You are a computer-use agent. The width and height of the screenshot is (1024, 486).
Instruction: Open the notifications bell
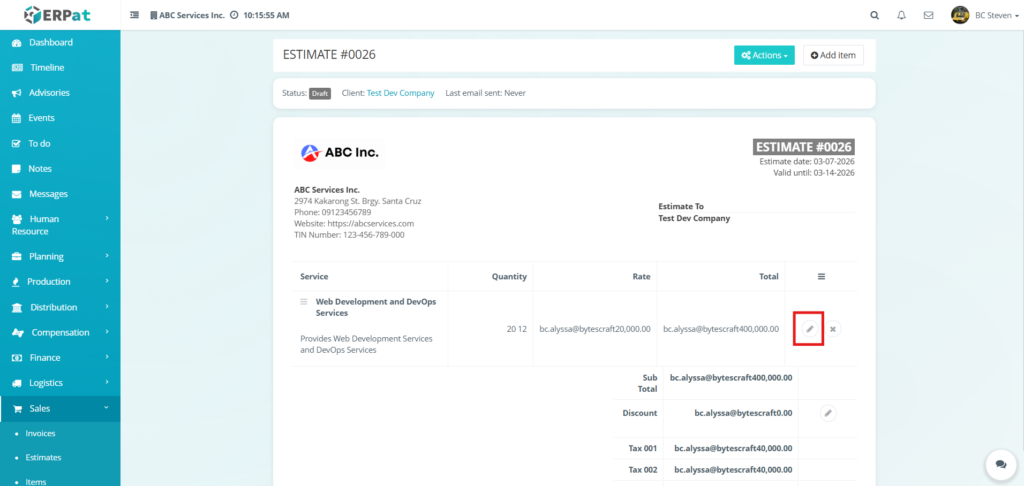click(x=901, y=16)
